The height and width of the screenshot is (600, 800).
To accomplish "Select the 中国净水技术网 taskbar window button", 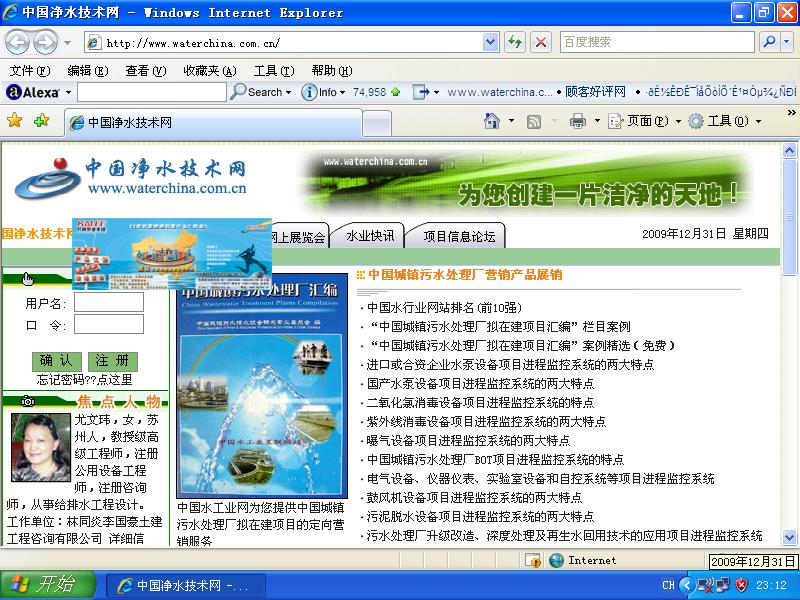I will (186, 585).
